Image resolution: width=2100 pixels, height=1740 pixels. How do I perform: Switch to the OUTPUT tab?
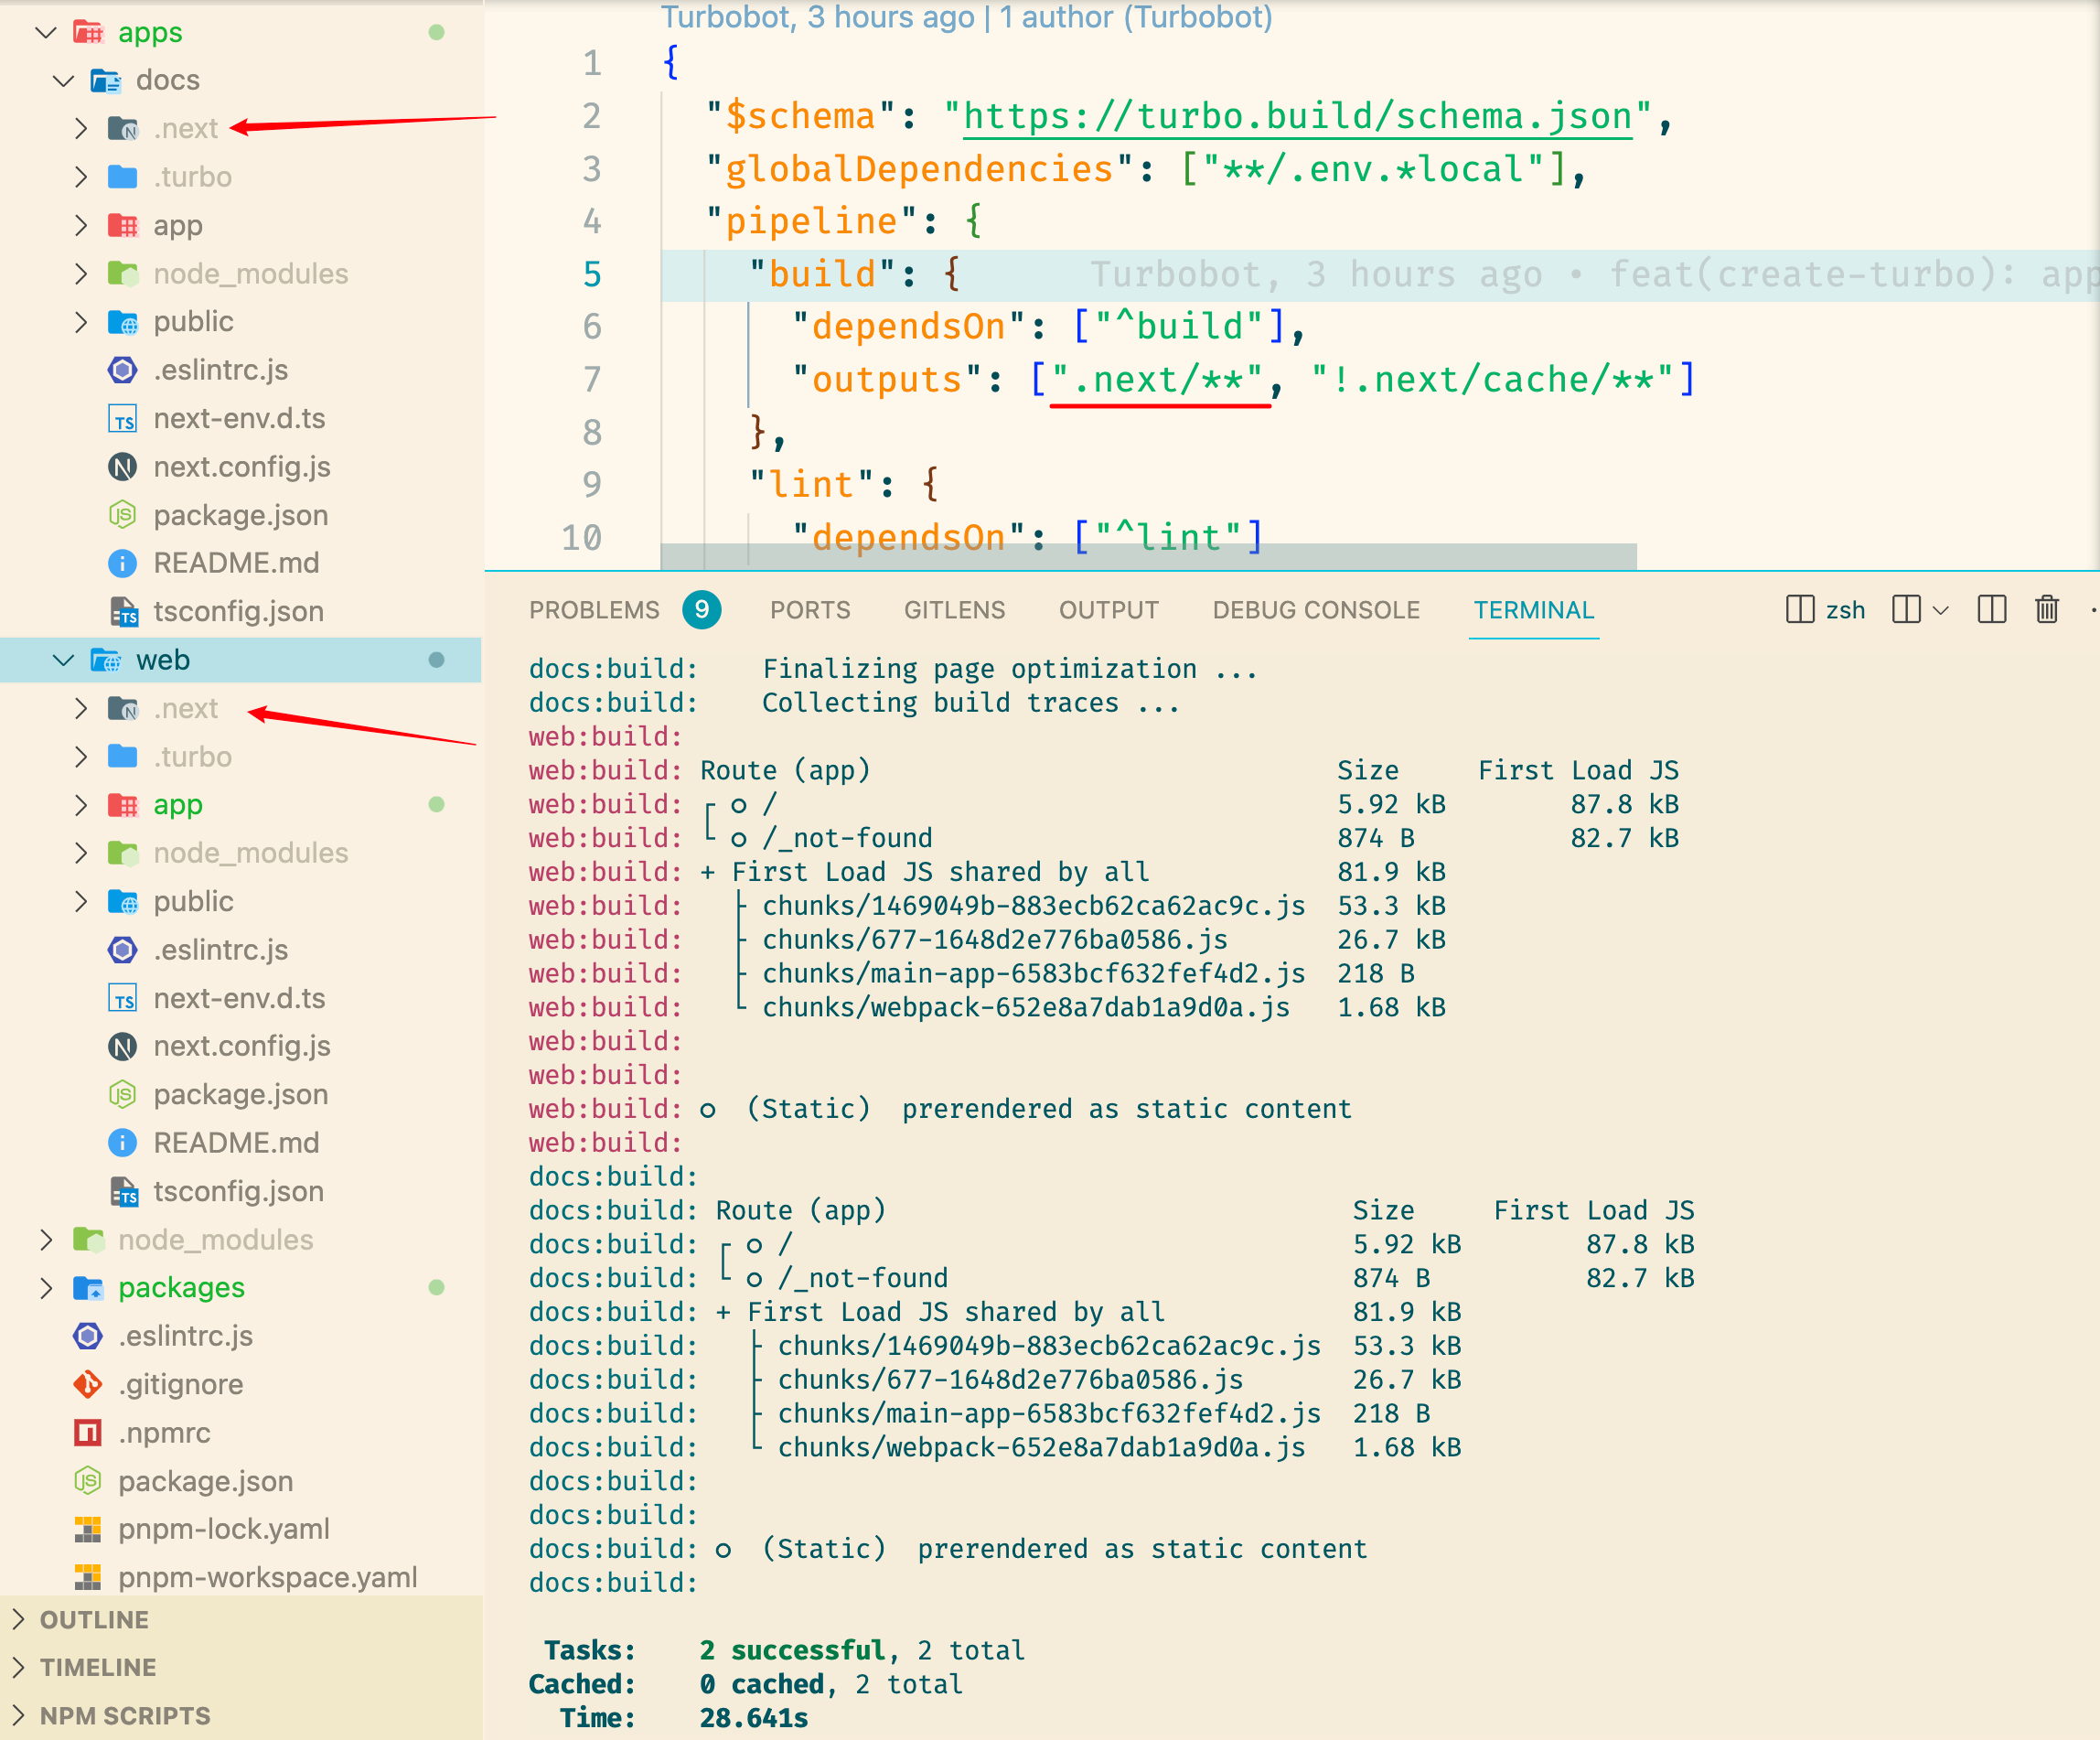coord(1109,610)
